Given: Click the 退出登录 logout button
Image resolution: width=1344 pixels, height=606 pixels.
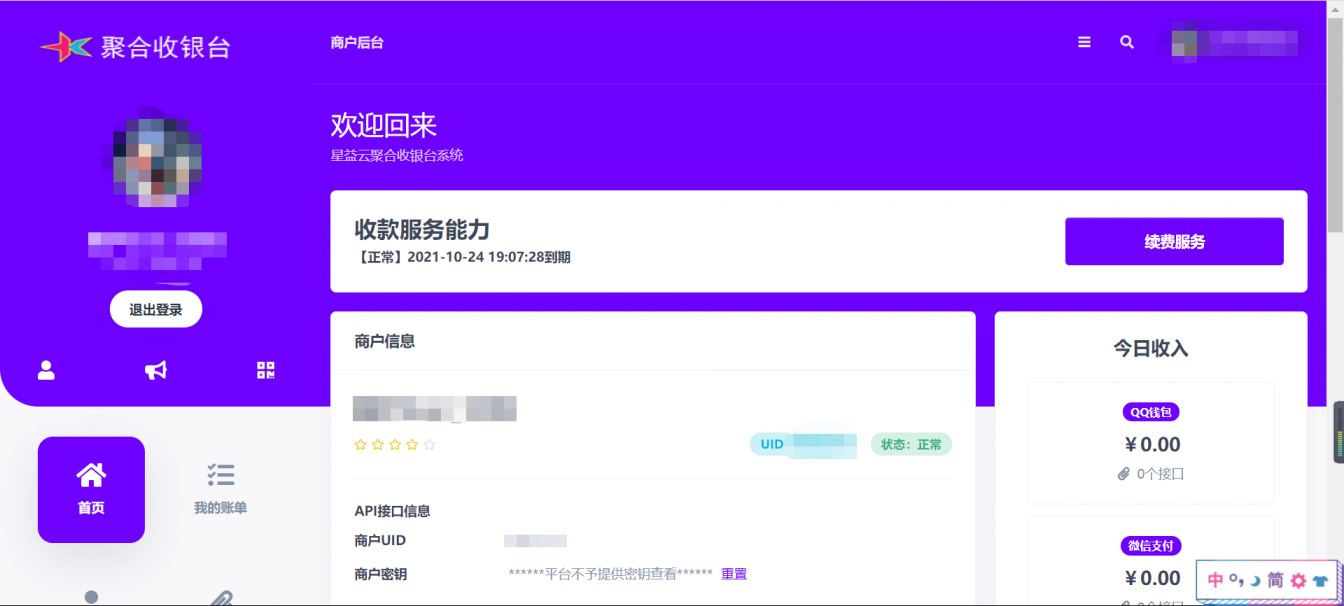Looking at the screenshot, I should pos(155,308).
